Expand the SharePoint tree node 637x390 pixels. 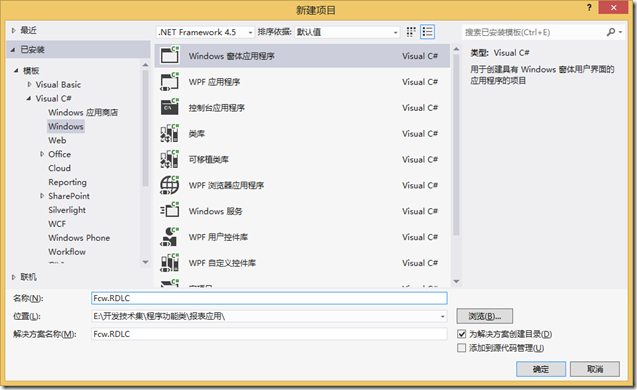tap(42, 196)
